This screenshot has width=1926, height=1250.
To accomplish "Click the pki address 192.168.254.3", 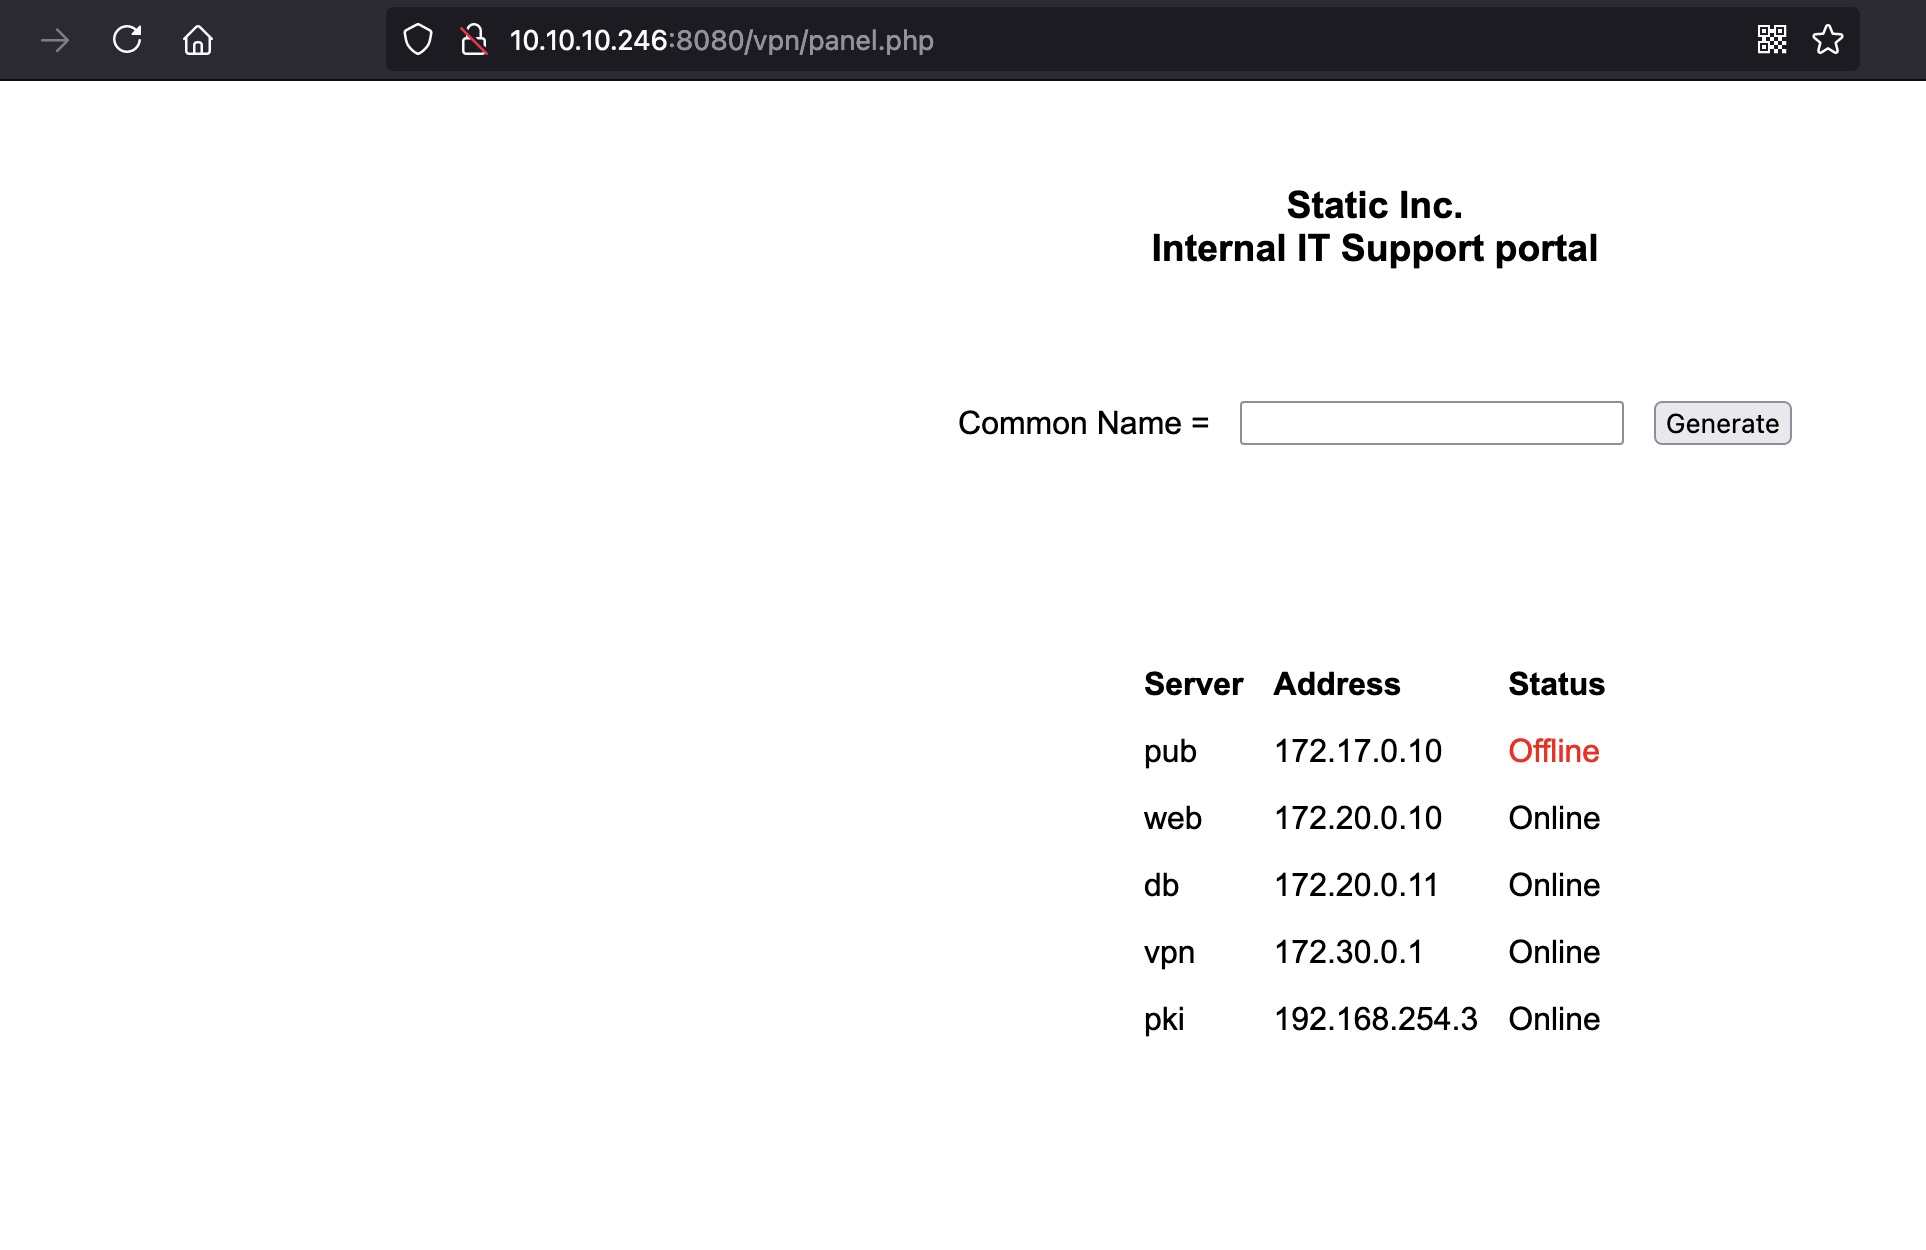I will tap(1375, 1019).
